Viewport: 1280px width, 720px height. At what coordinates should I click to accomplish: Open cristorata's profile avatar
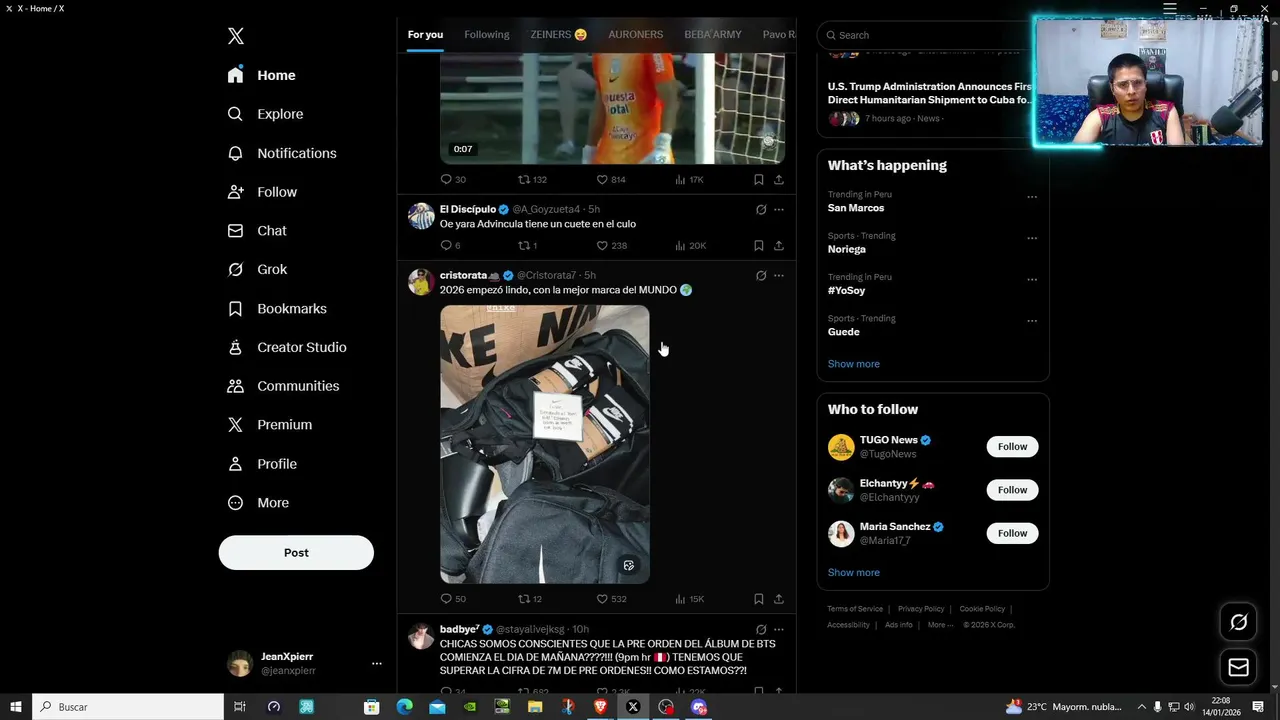(421, 282)
